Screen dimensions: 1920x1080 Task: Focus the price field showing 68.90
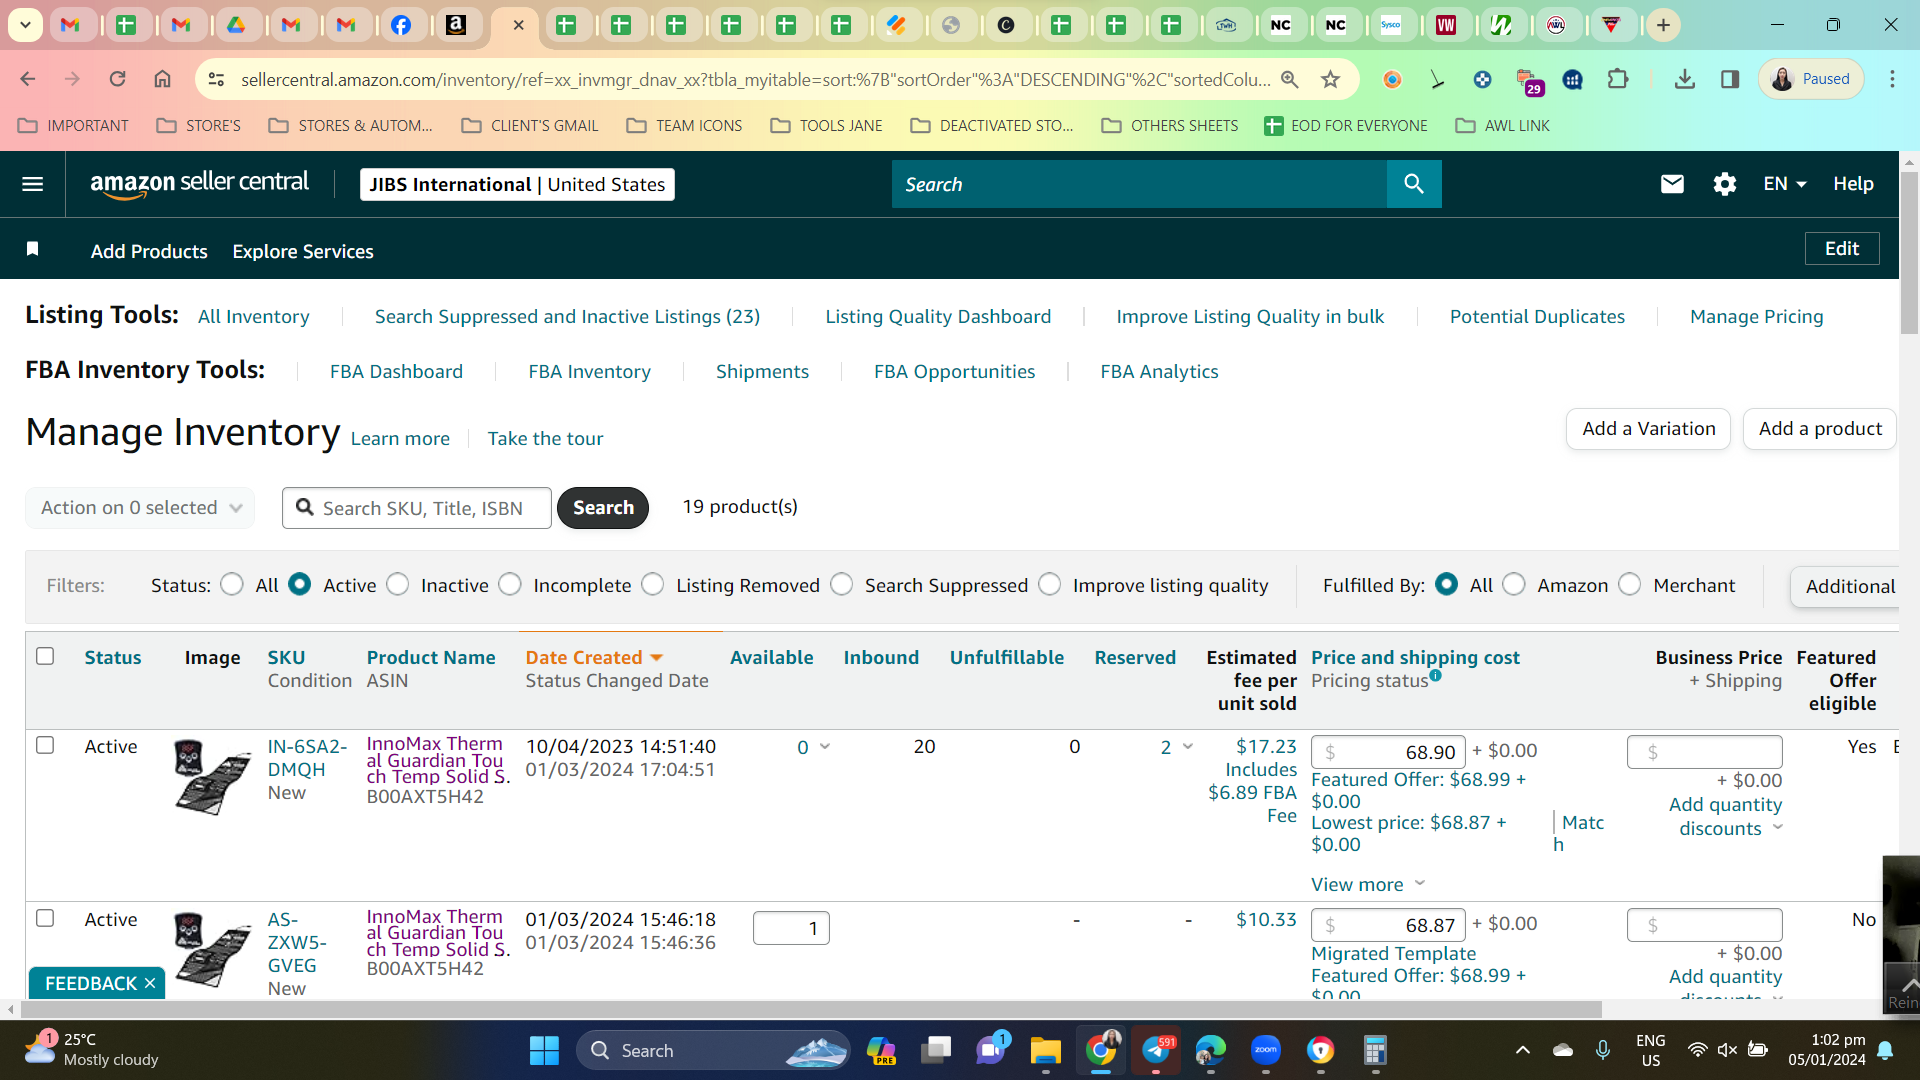(1388, 752)
